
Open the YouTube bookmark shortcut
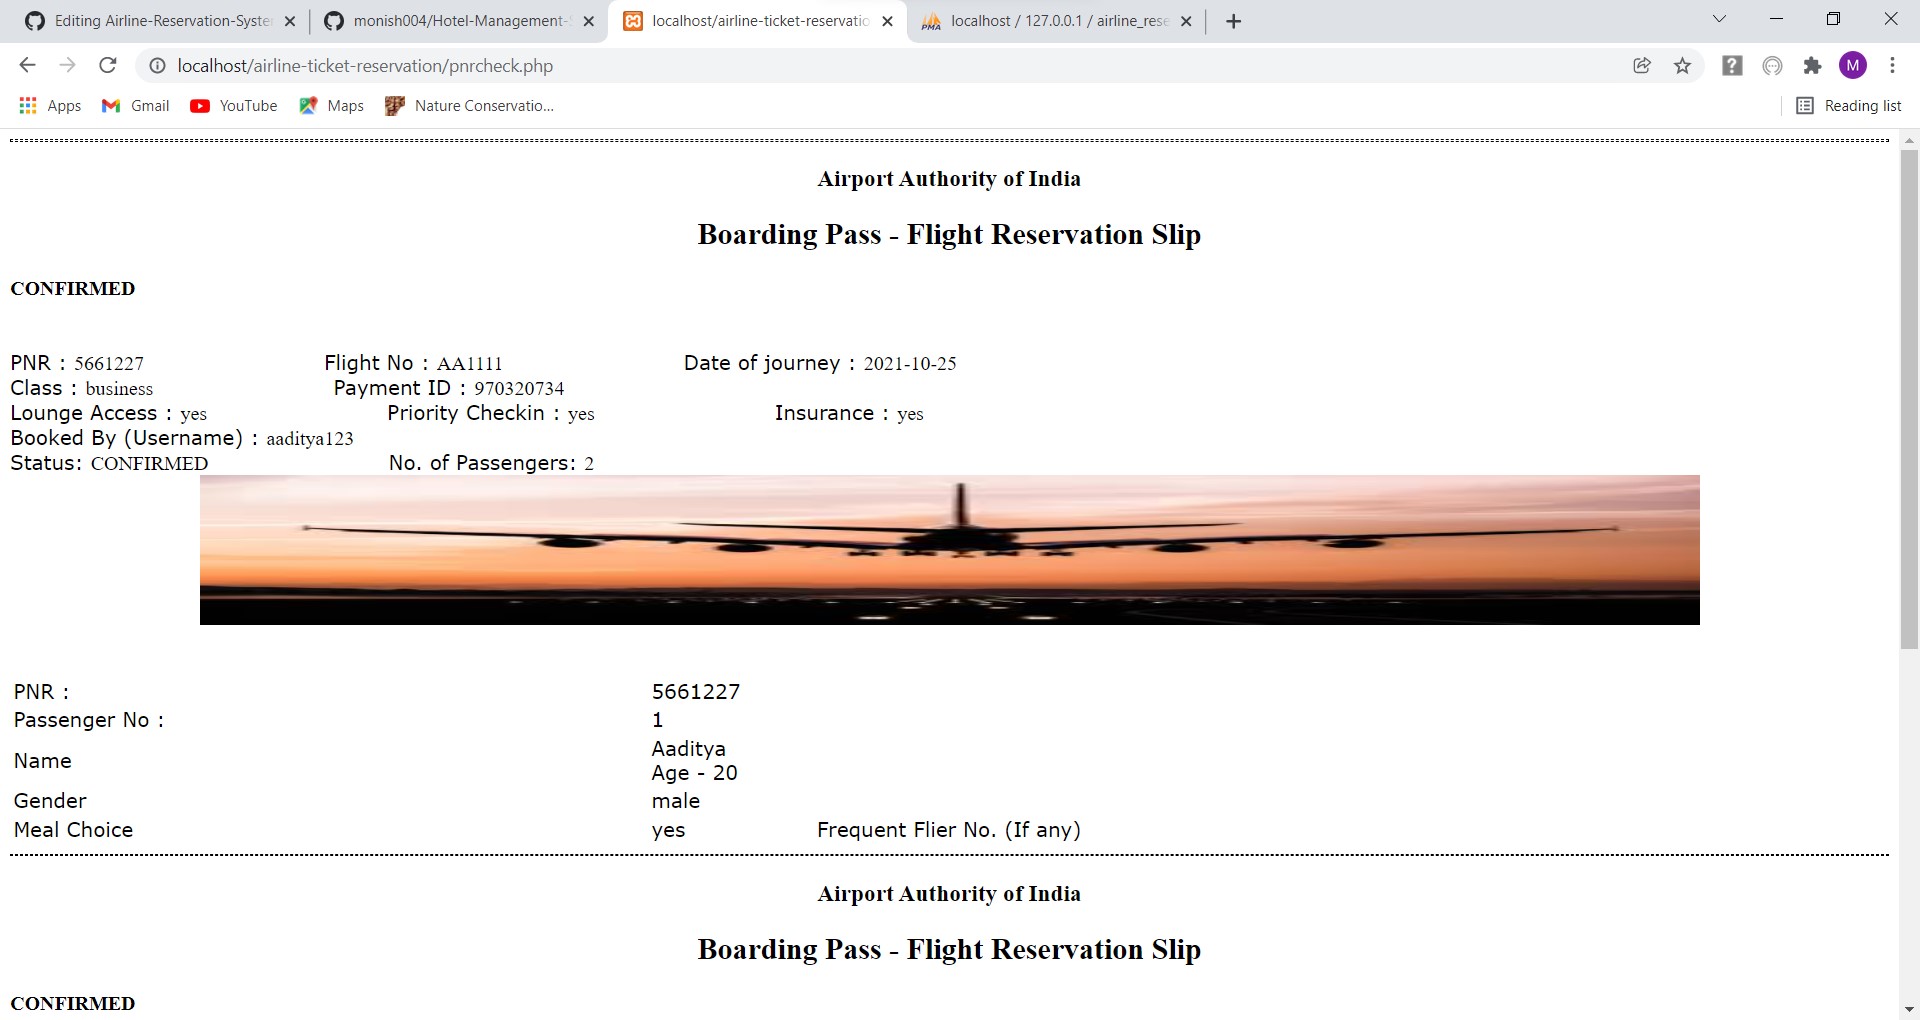233,105
